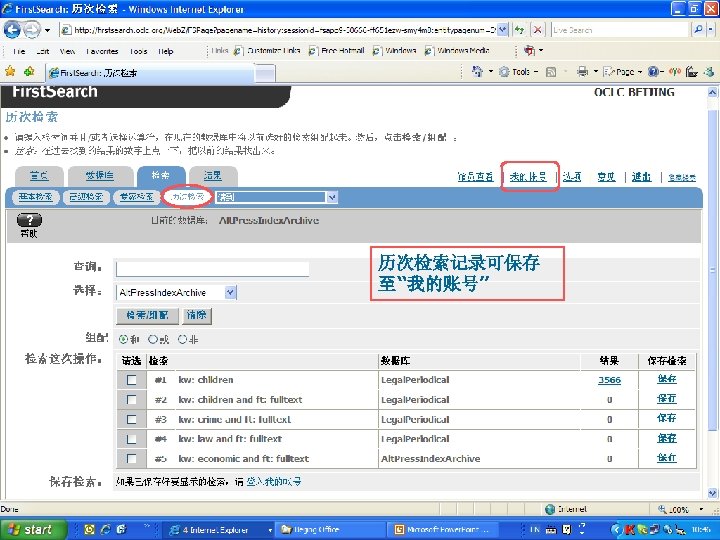The height and width of the screenshot is (540, 720).
Task: Click the red K tray icon
Action: pyautogui.click(x=629, y=529)
